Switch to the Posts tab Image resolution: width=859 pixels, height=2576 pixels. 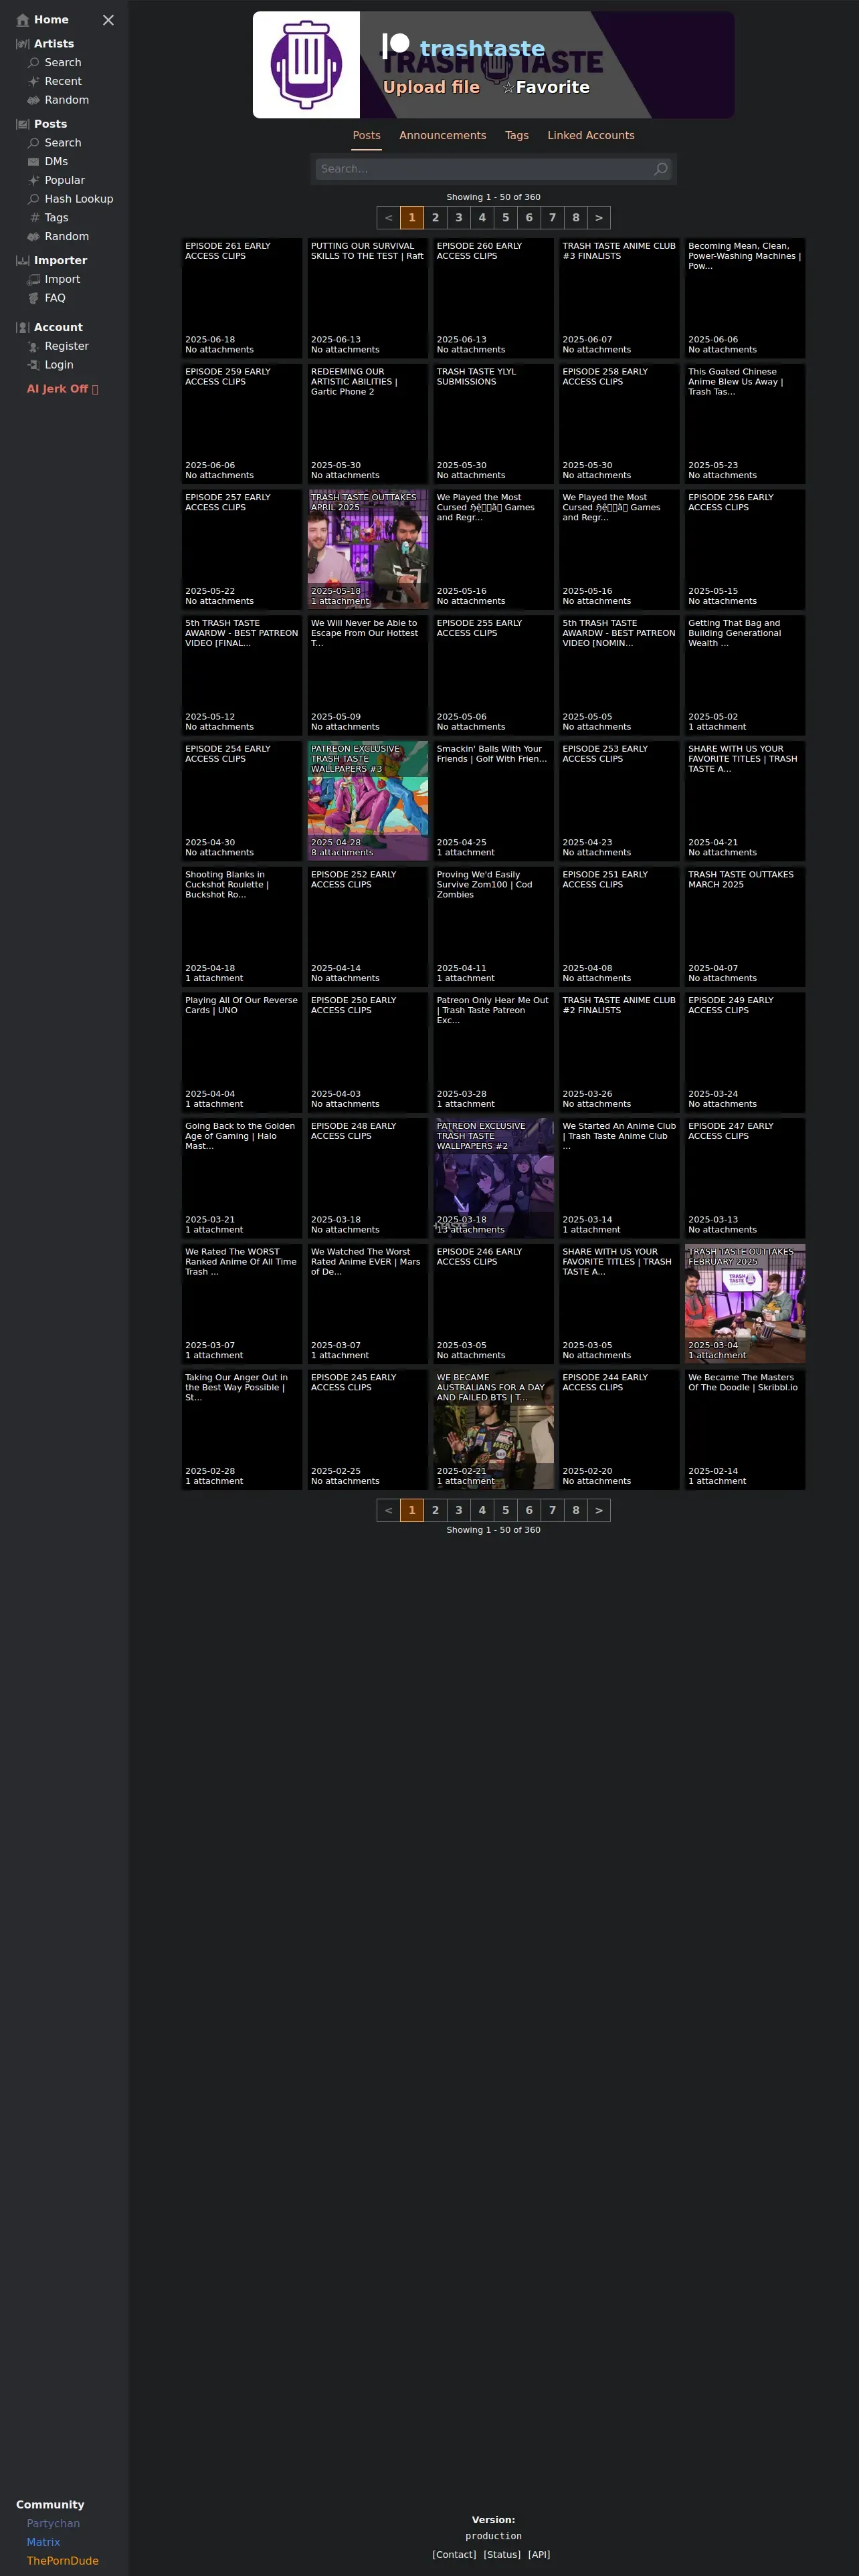pyautogui.click(x=366, y=136)
